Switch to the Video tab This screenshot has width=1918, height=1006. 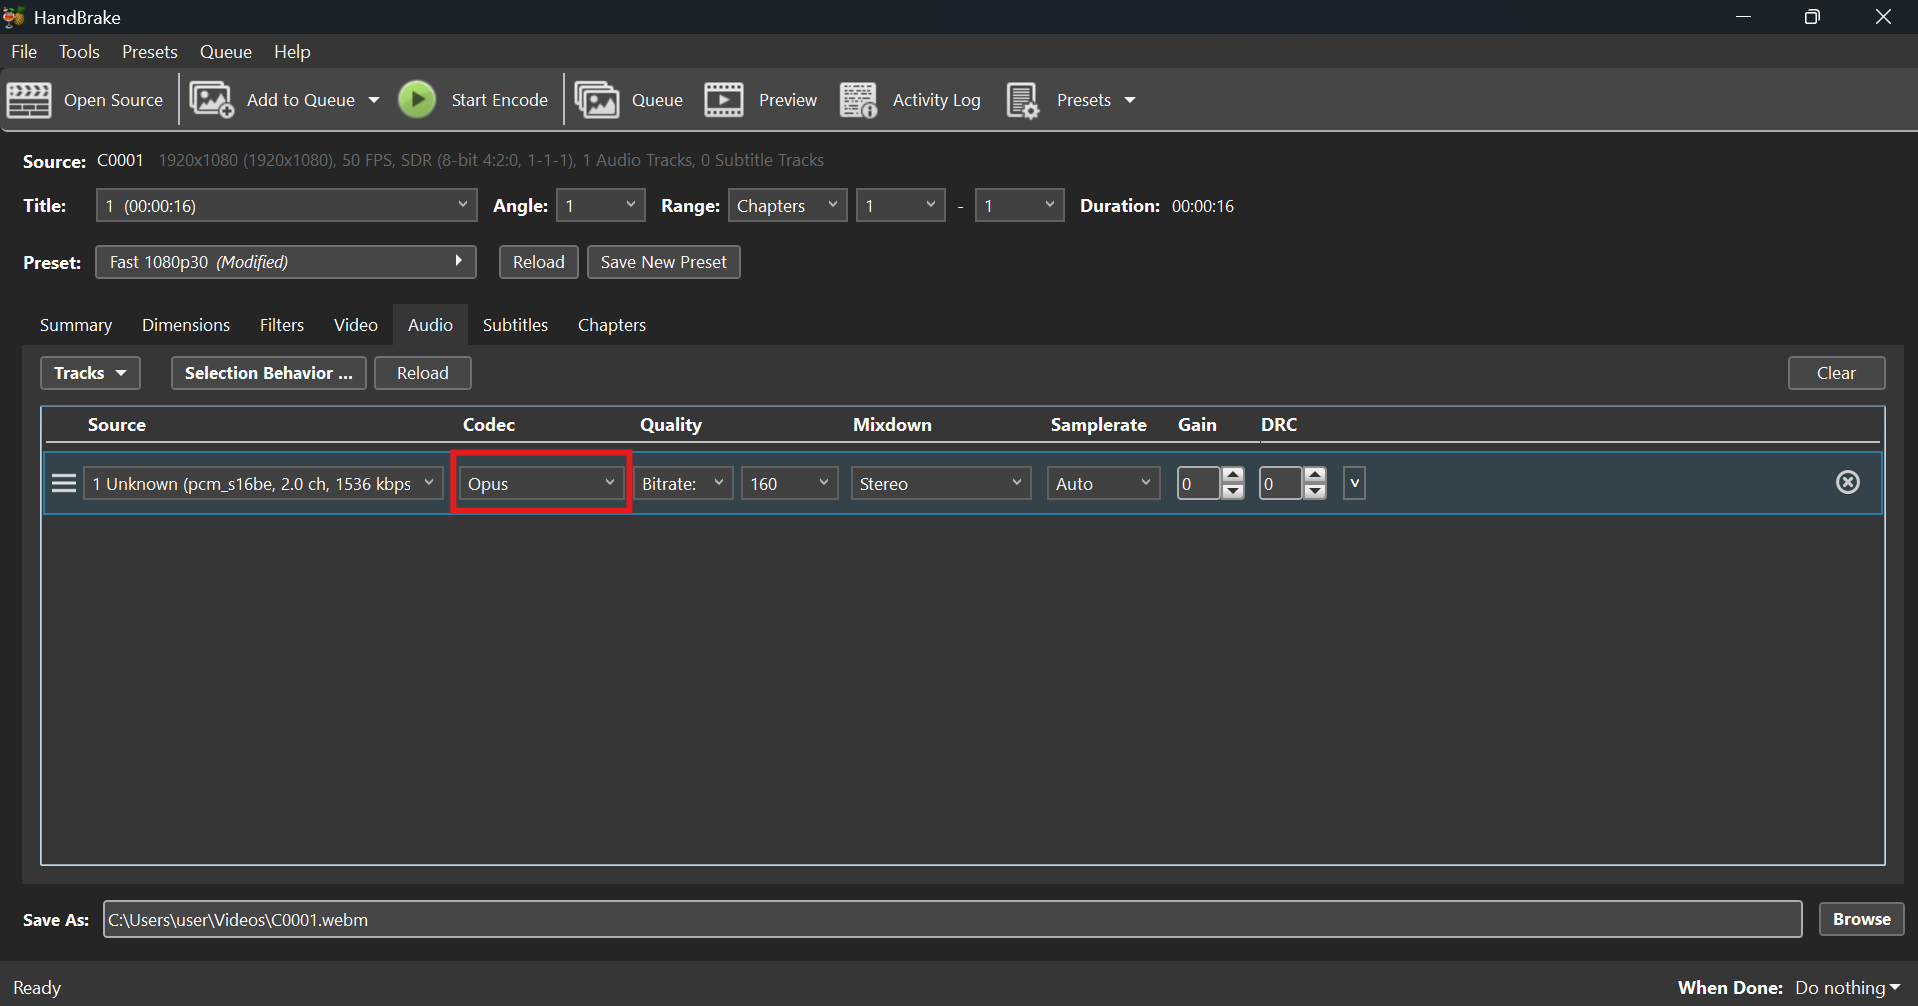[x=356, y=325]
